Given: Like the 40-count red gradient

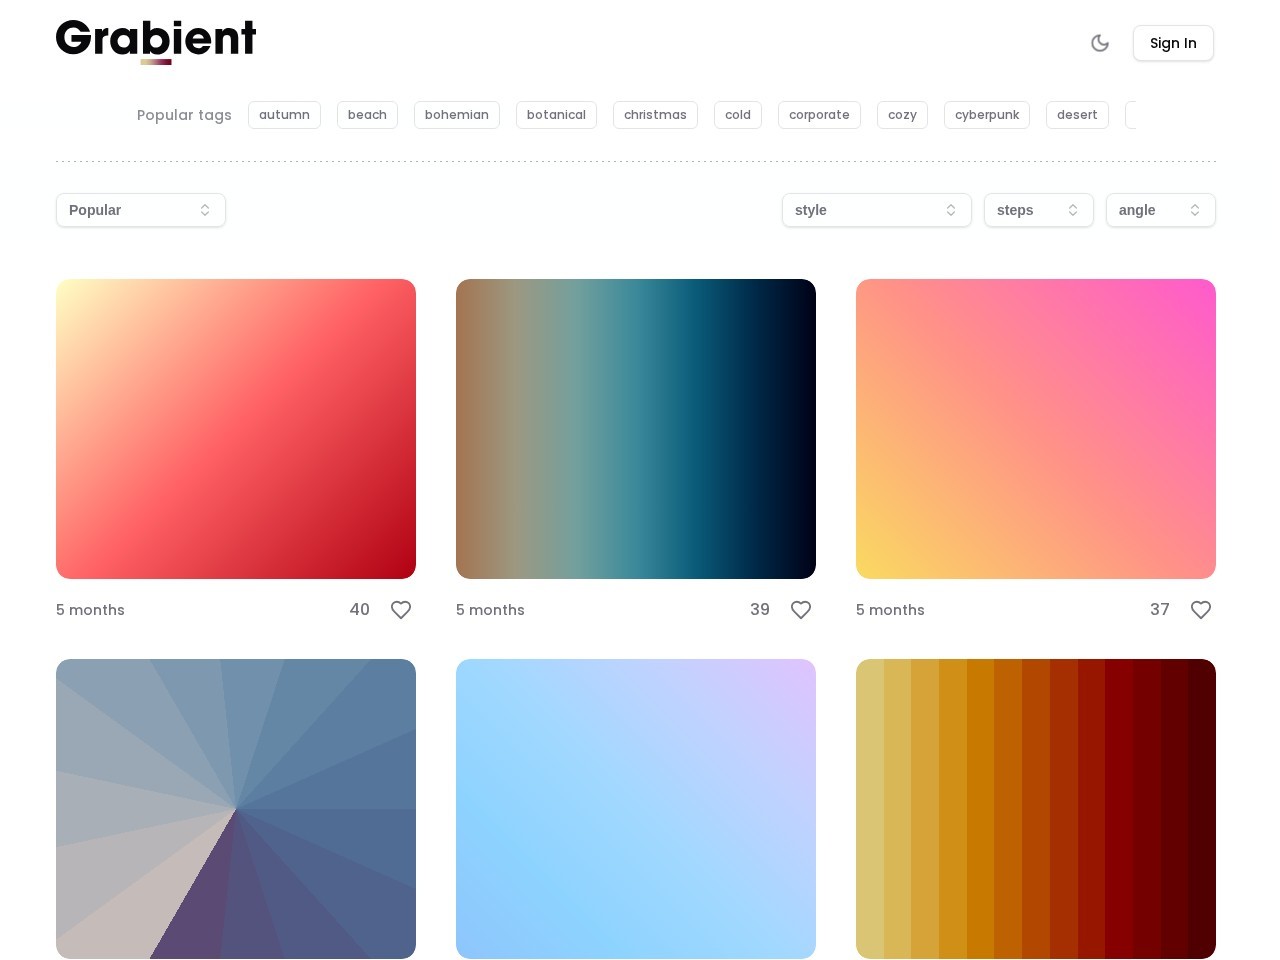Looking at the screenshot, I should (x=401, y=610).
